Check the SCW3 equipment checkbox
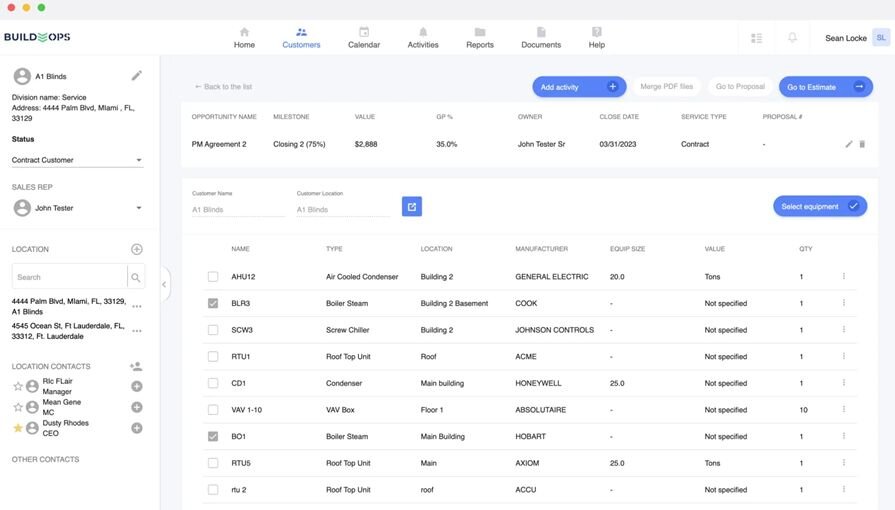This screenshot has height=510, width=895. tap(213, 330)
